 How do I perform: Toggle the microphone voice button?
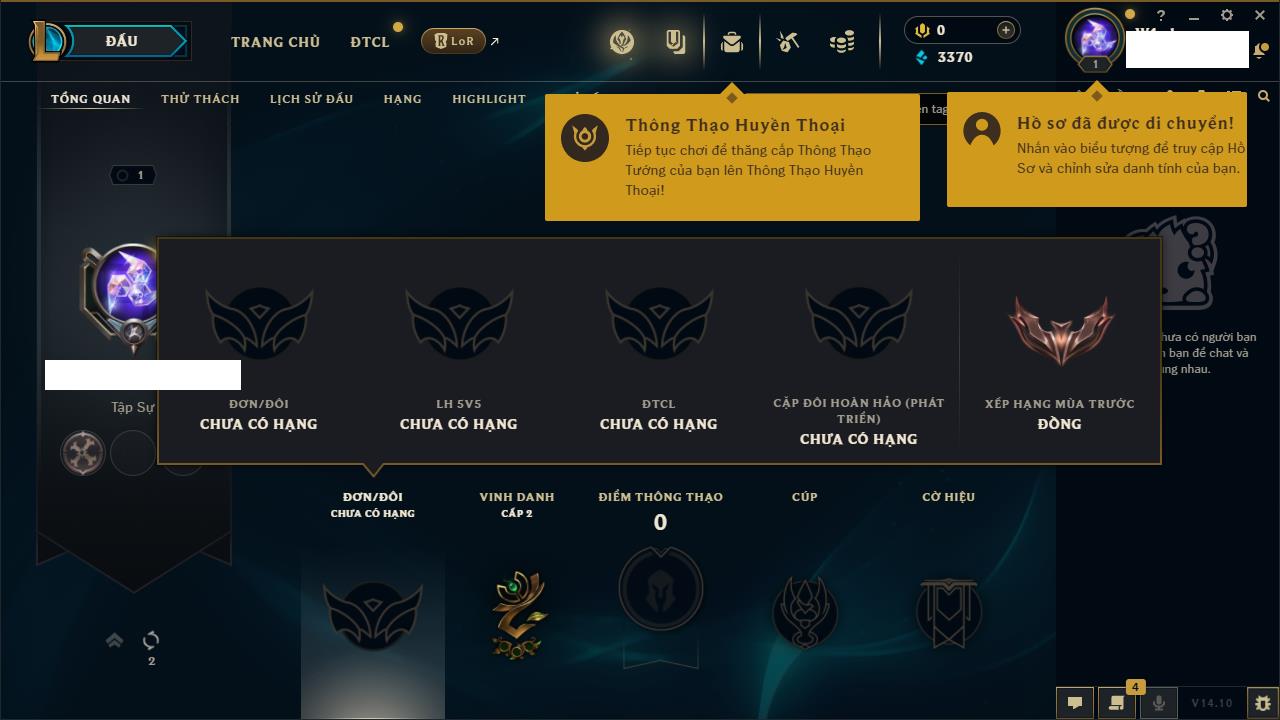[1158, 703]
